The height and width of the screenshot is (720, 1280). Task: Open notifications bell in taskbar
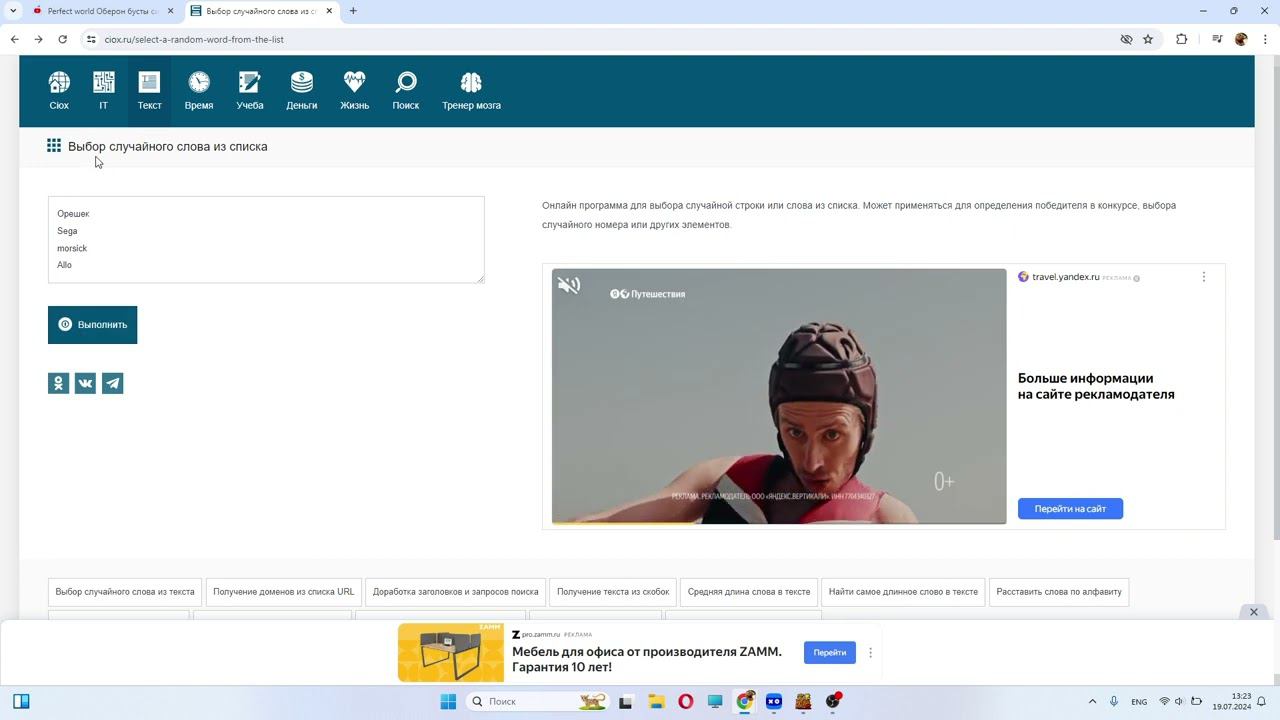[1262, 702]
